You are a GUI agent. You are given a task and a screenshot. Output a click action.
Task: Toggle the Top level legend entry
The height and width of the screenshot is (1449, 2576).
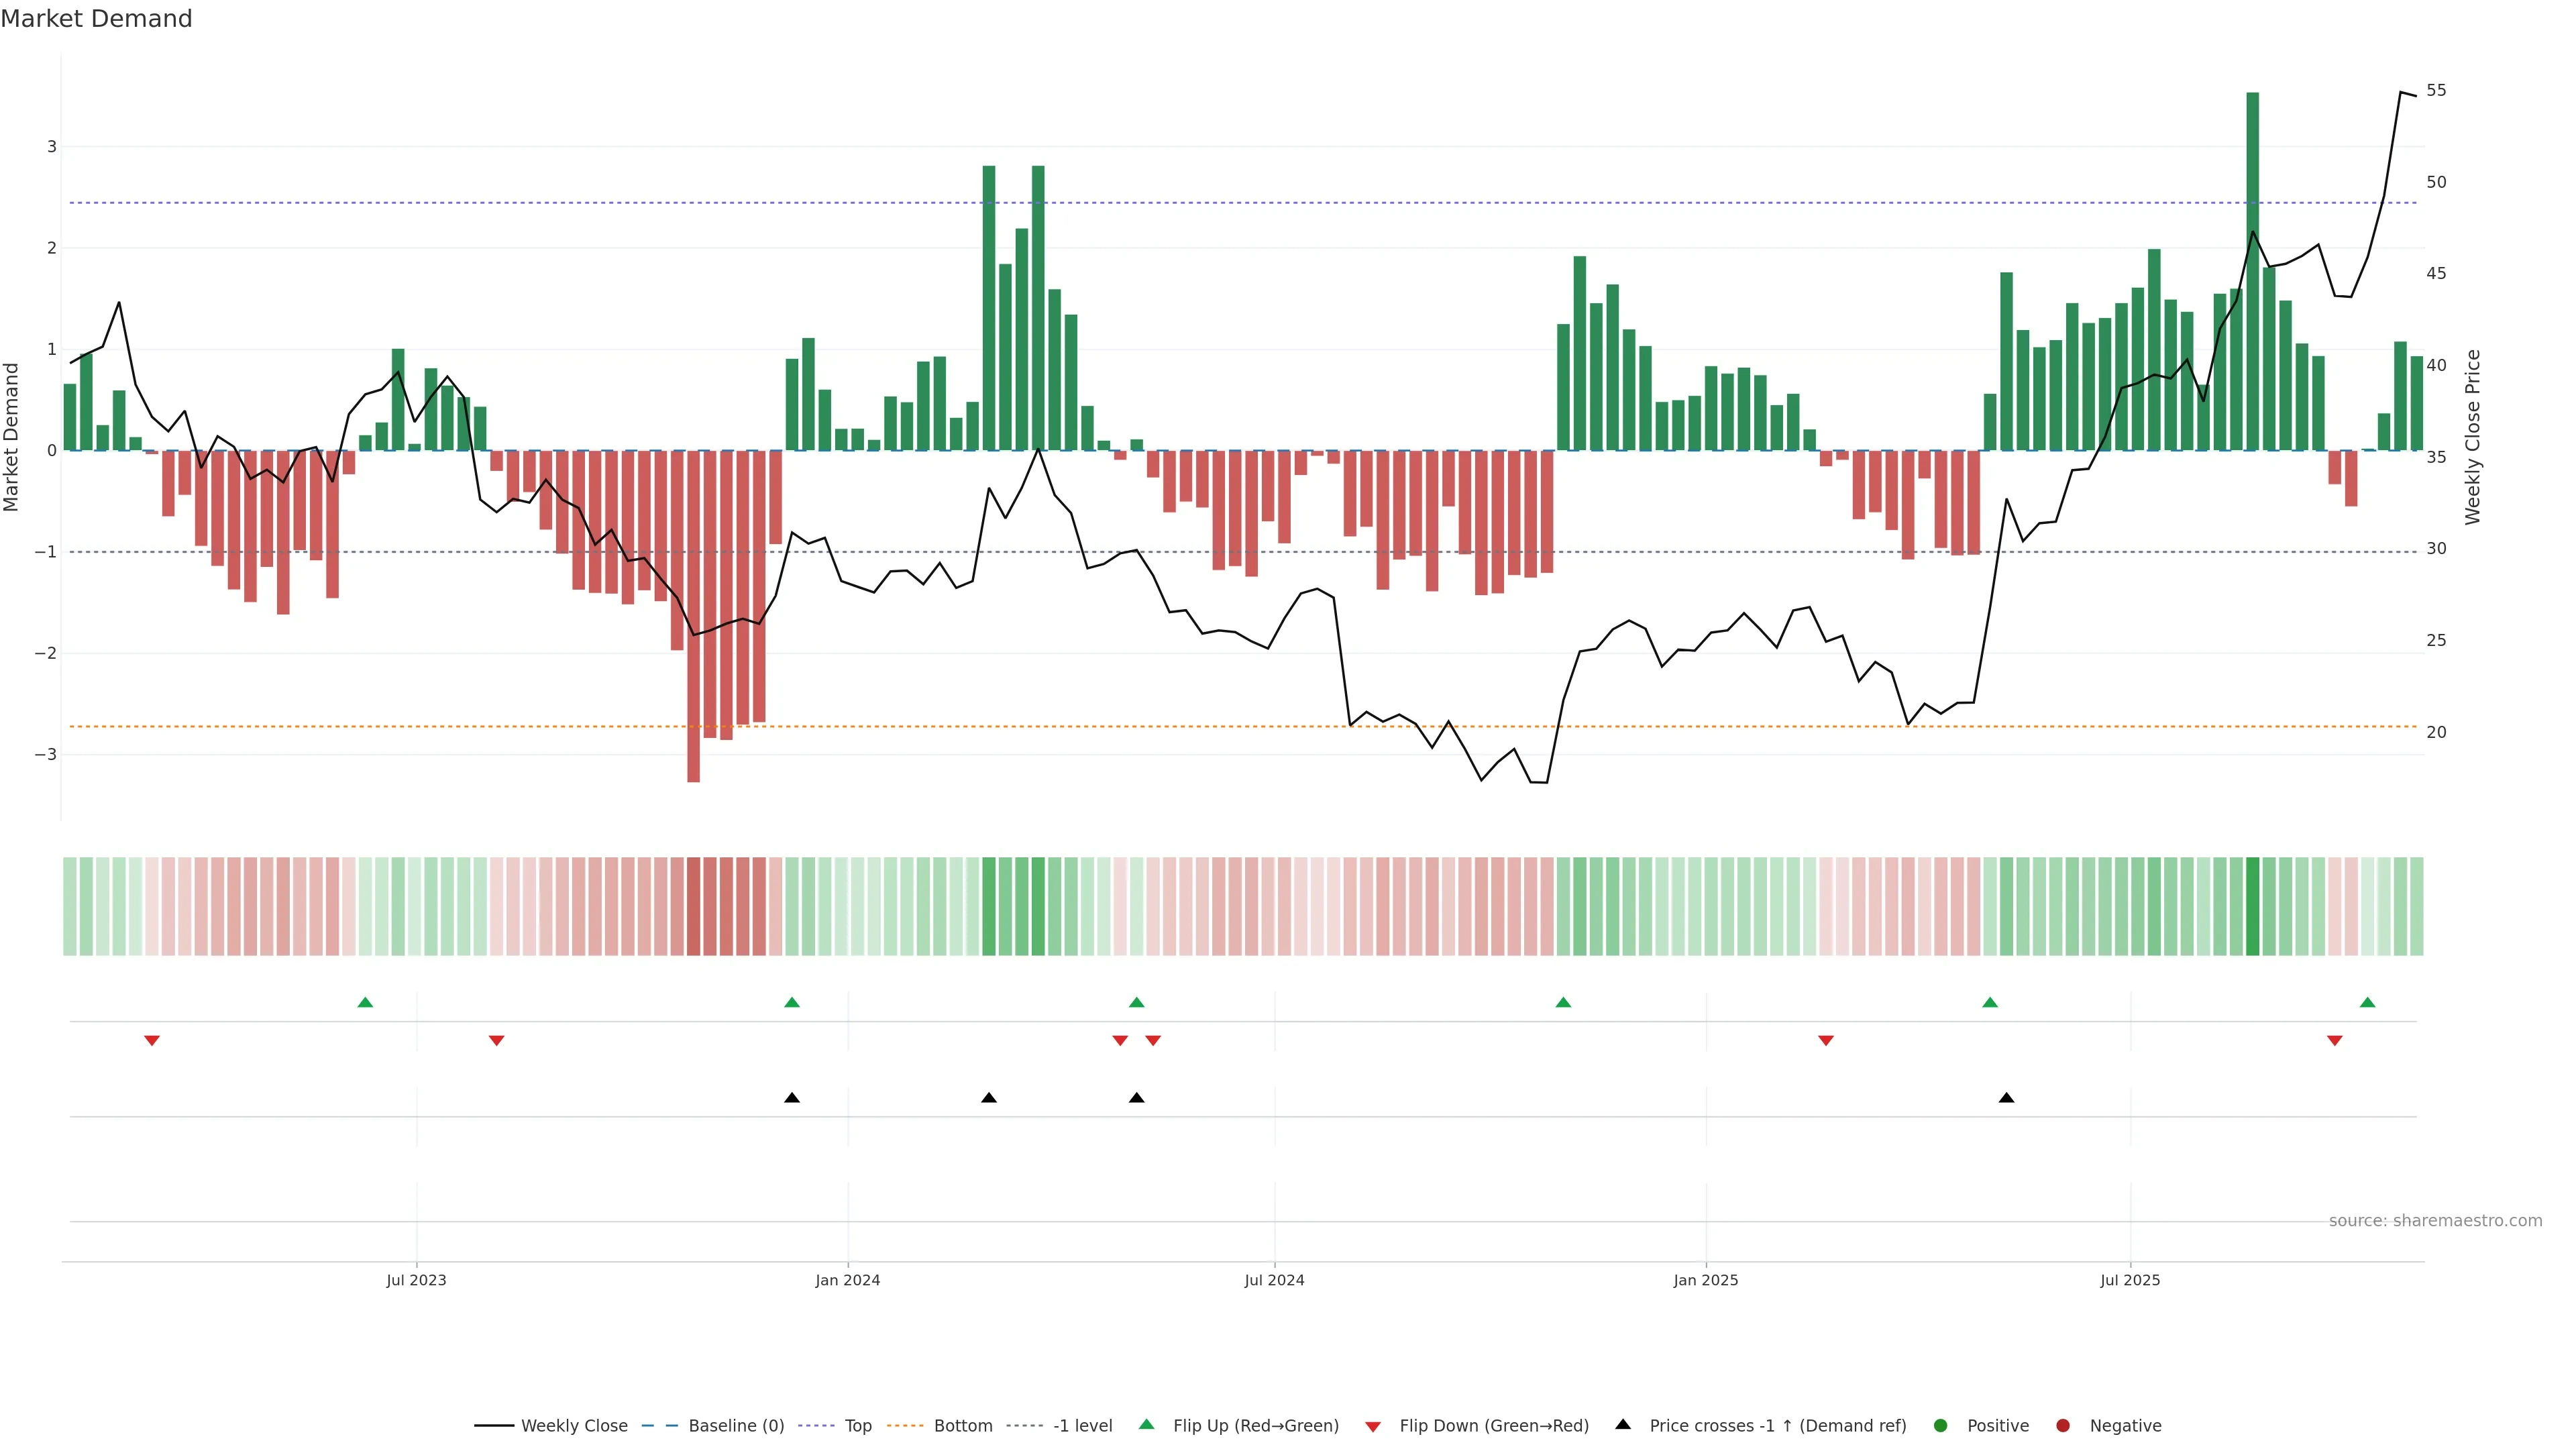tap(857, 1426)
